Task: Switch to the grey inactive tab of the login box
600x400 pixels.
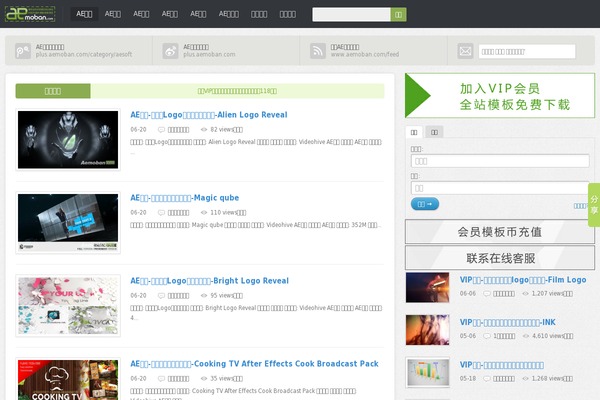Action: [434, 132]
